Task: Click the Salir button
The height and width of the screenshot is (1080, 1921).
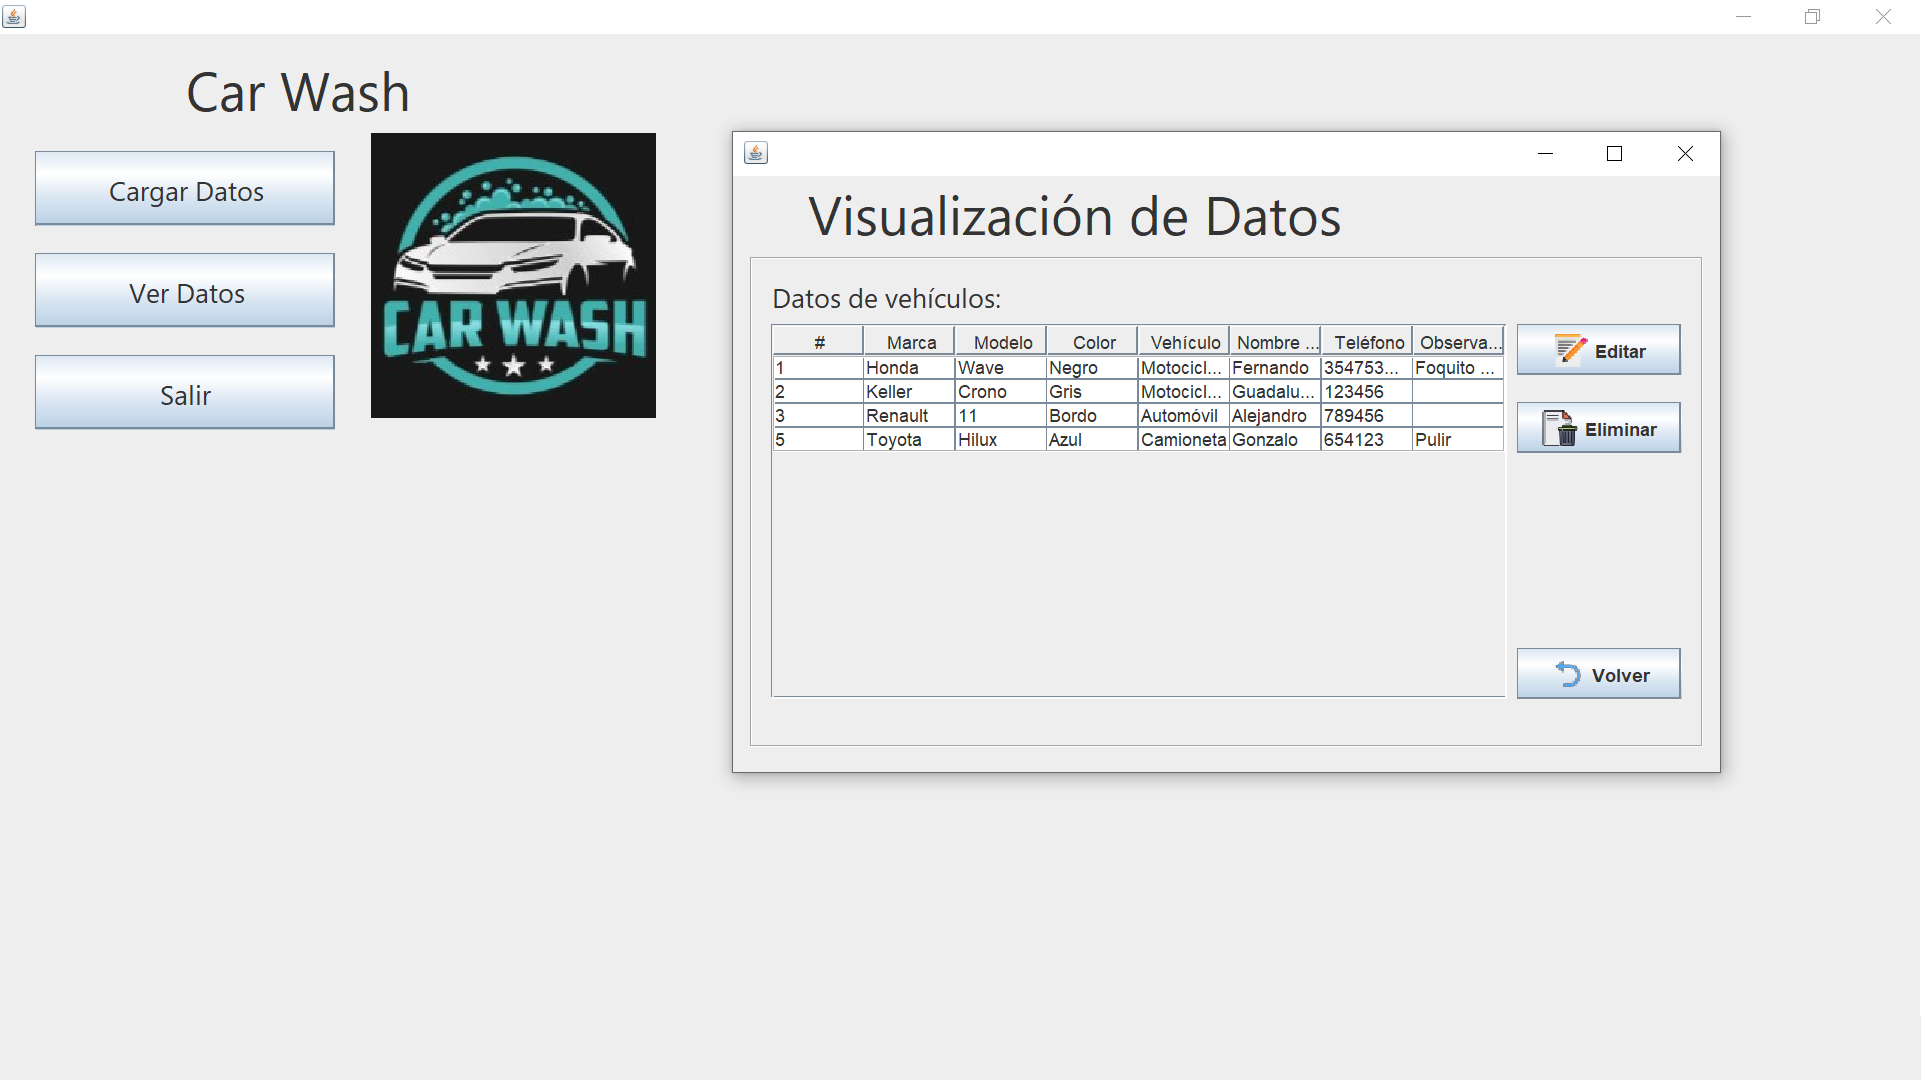Action: (185, 393)
